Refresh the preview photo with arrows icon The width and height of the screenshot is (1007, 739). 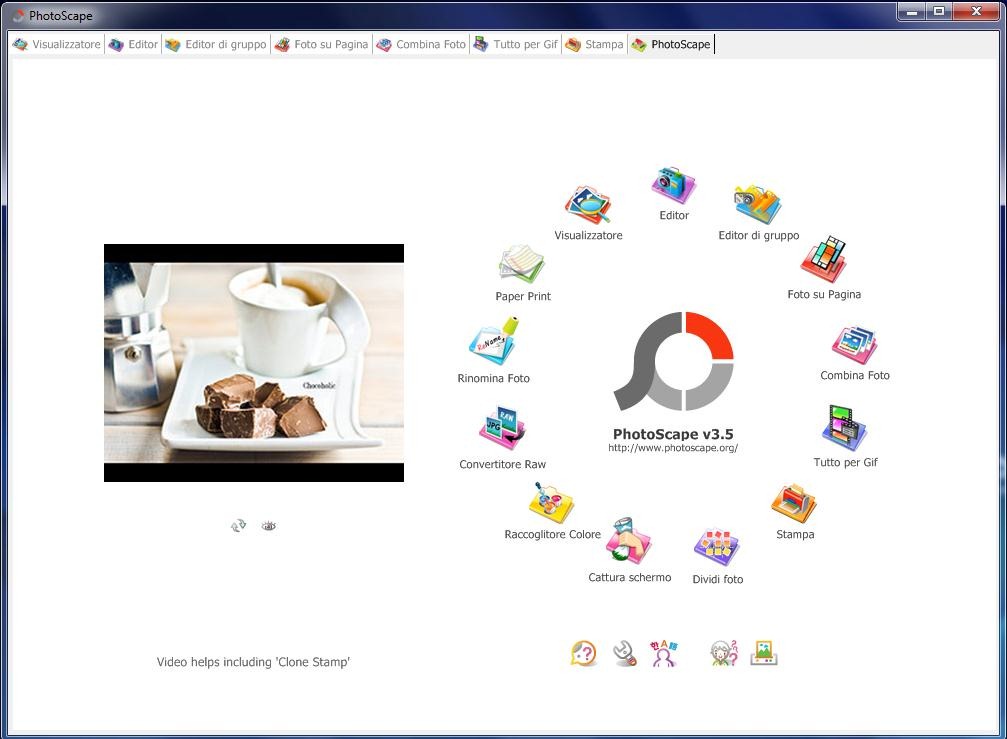[x=238, y=526]
